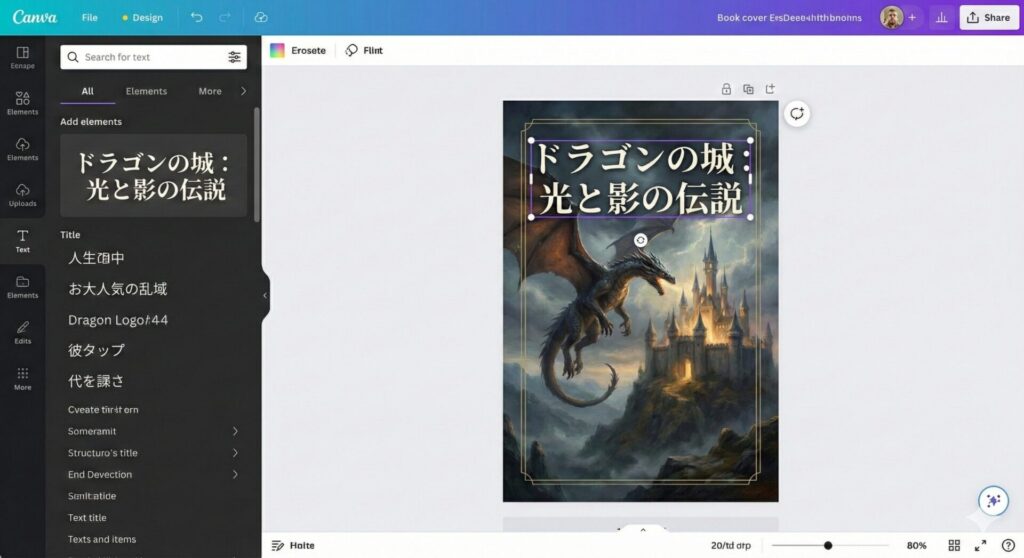Switch to the Elements tab in panel

pos(146,91)
